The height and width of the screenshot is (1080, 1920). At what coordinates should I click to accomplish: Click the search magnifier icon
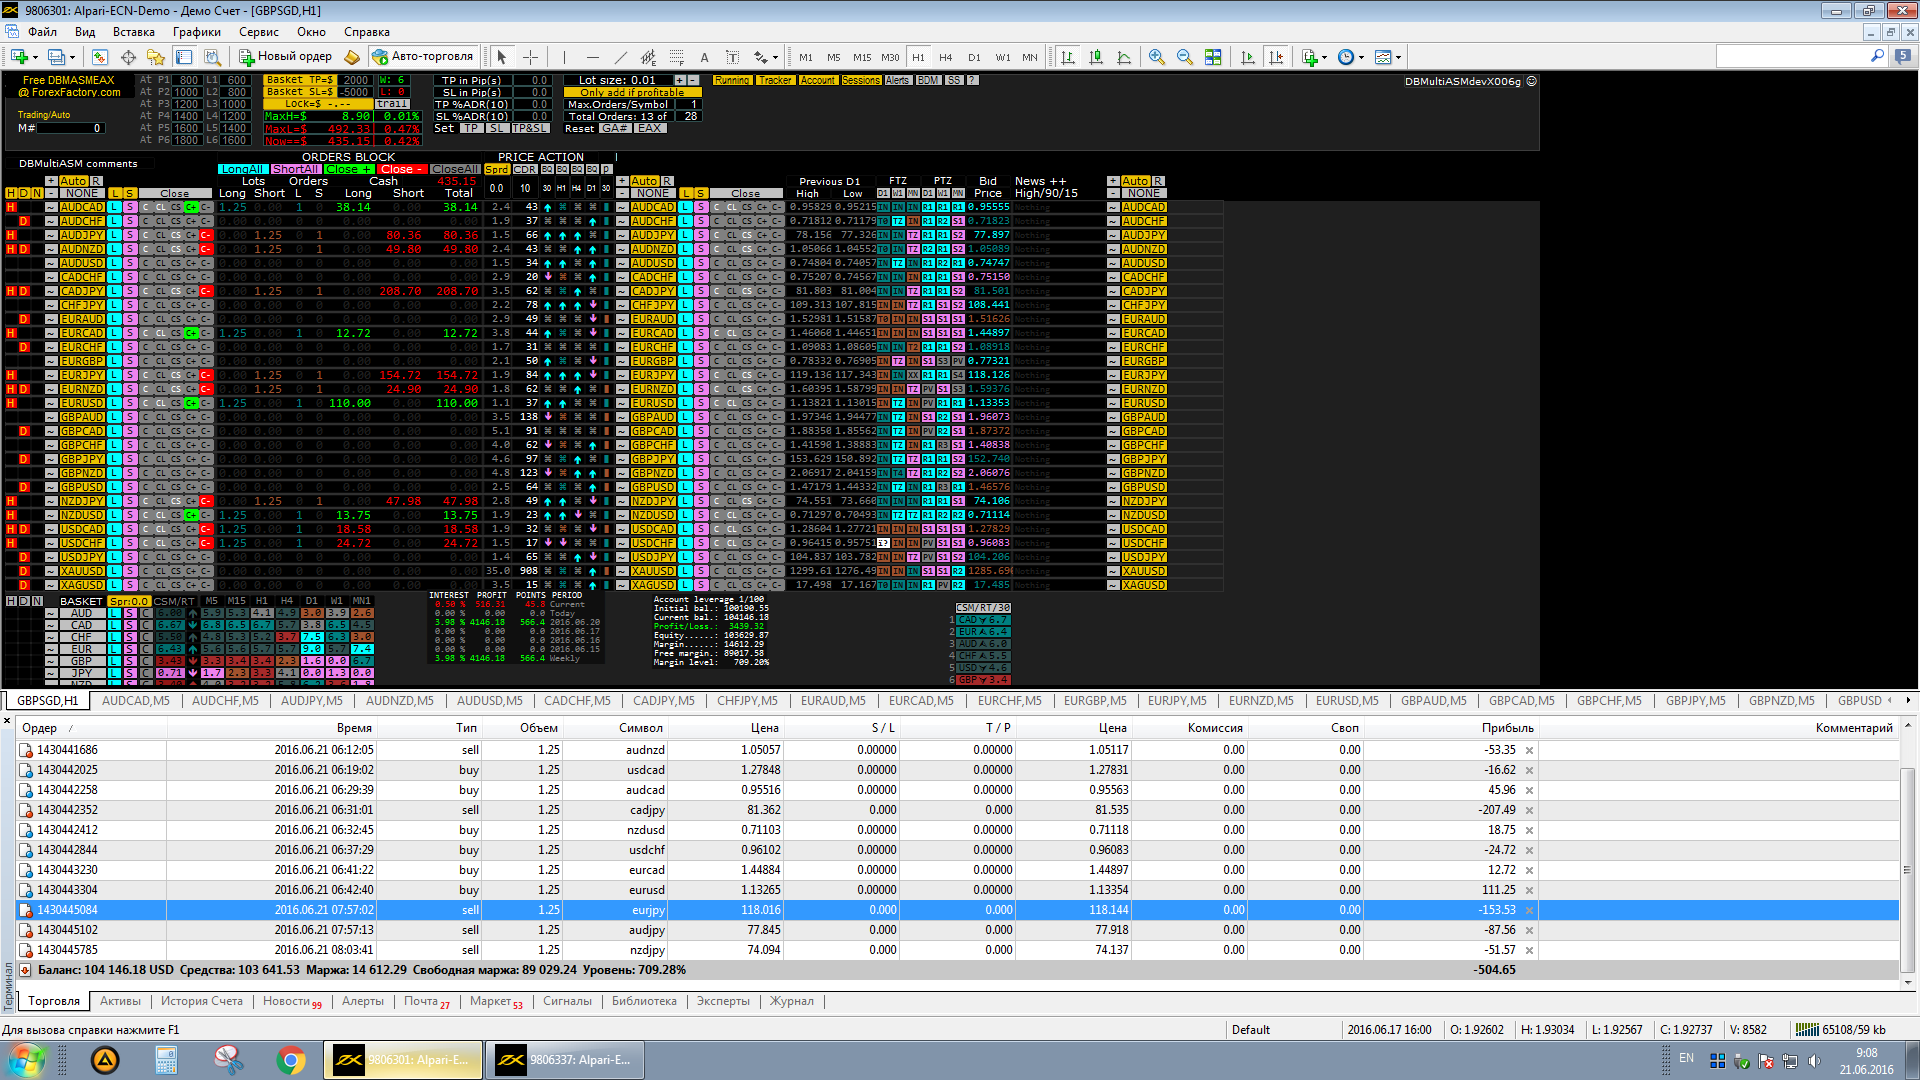click(x=1877, y=57)
